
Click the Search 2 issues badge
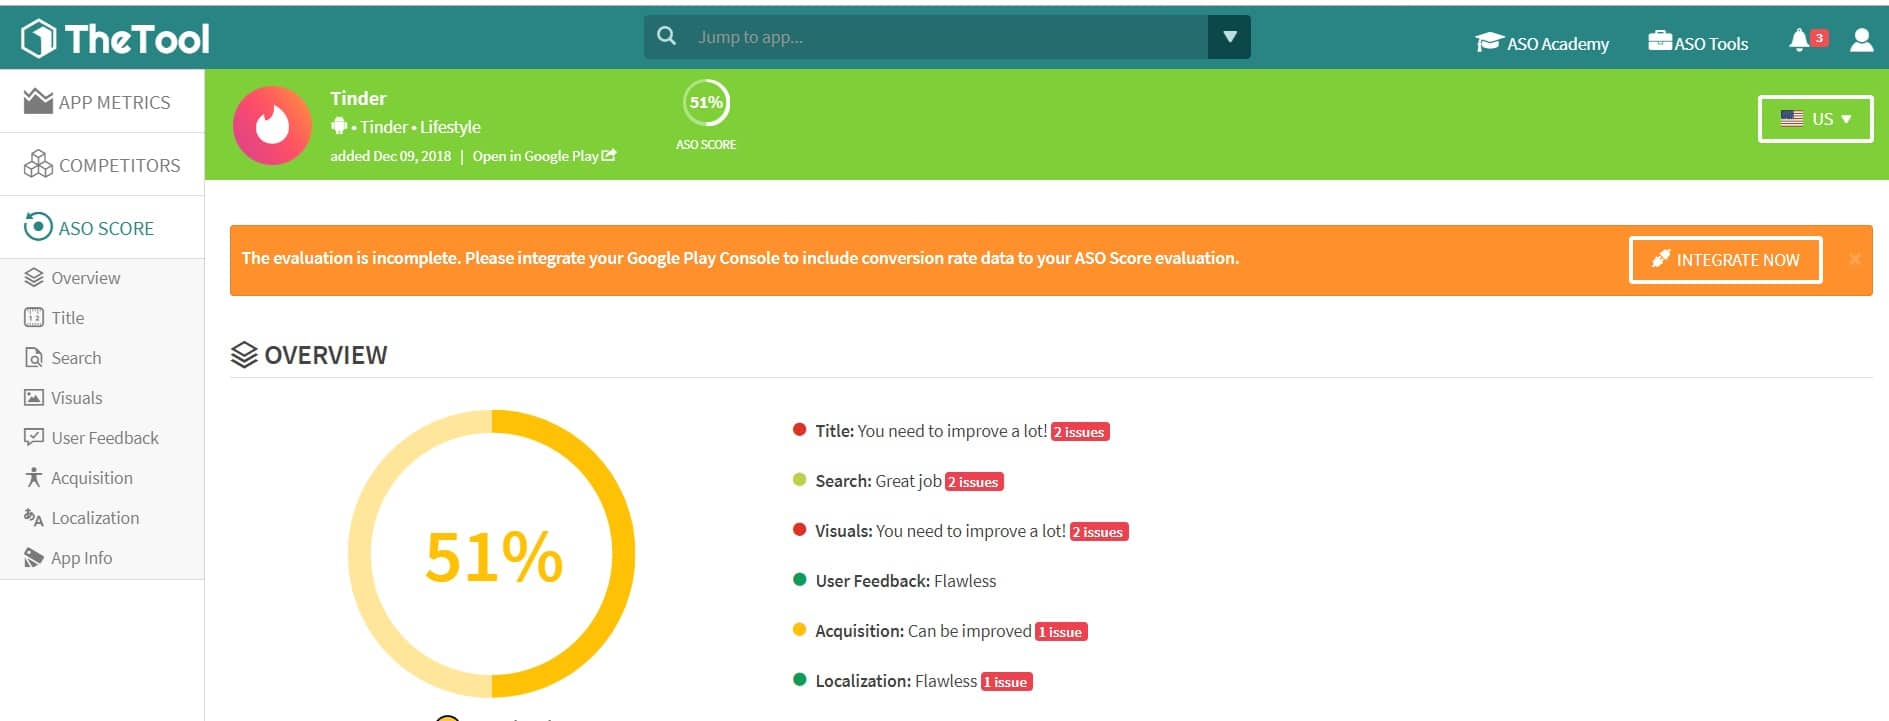[x=974, y=482]
